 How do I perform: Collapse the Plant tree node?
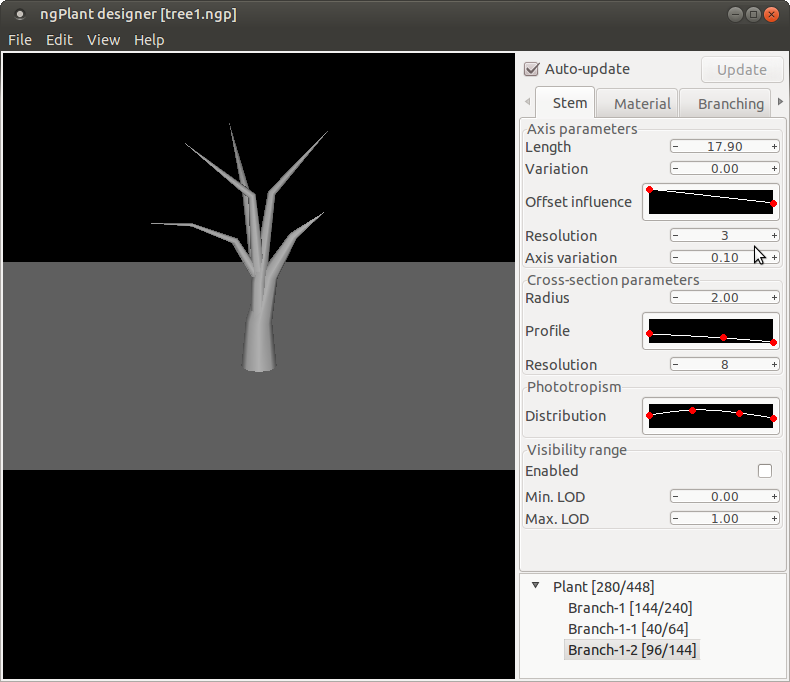(x=535, y=587)
